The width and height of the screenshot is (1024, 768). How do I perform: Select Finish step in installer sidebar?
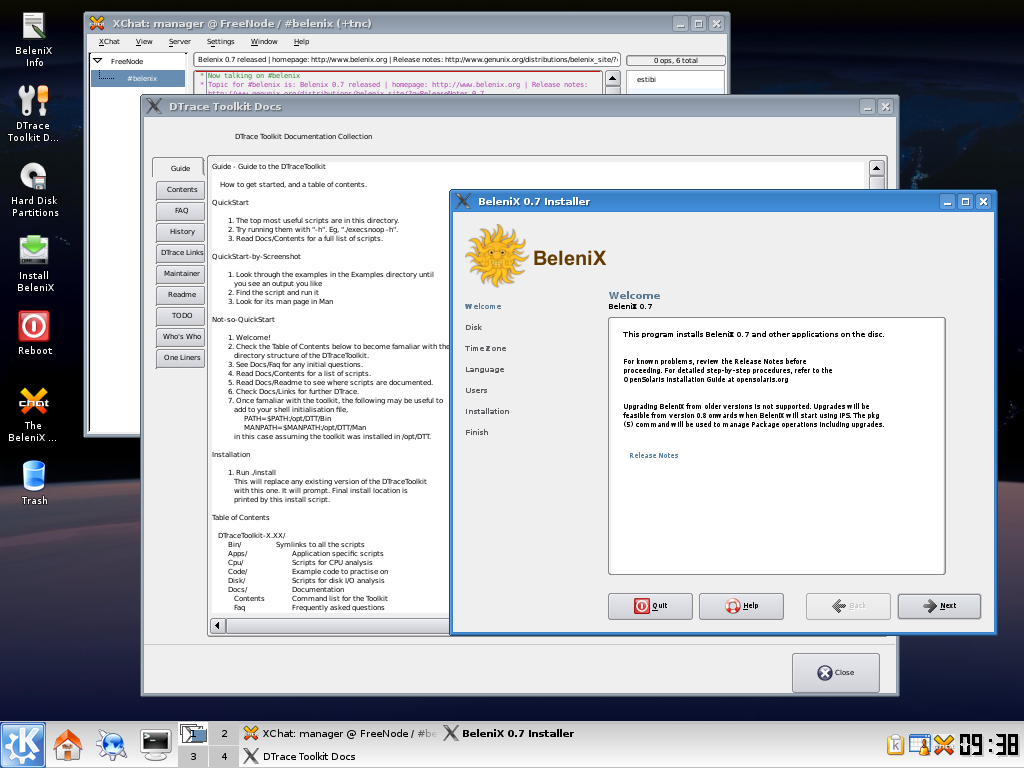pos(476,432)
